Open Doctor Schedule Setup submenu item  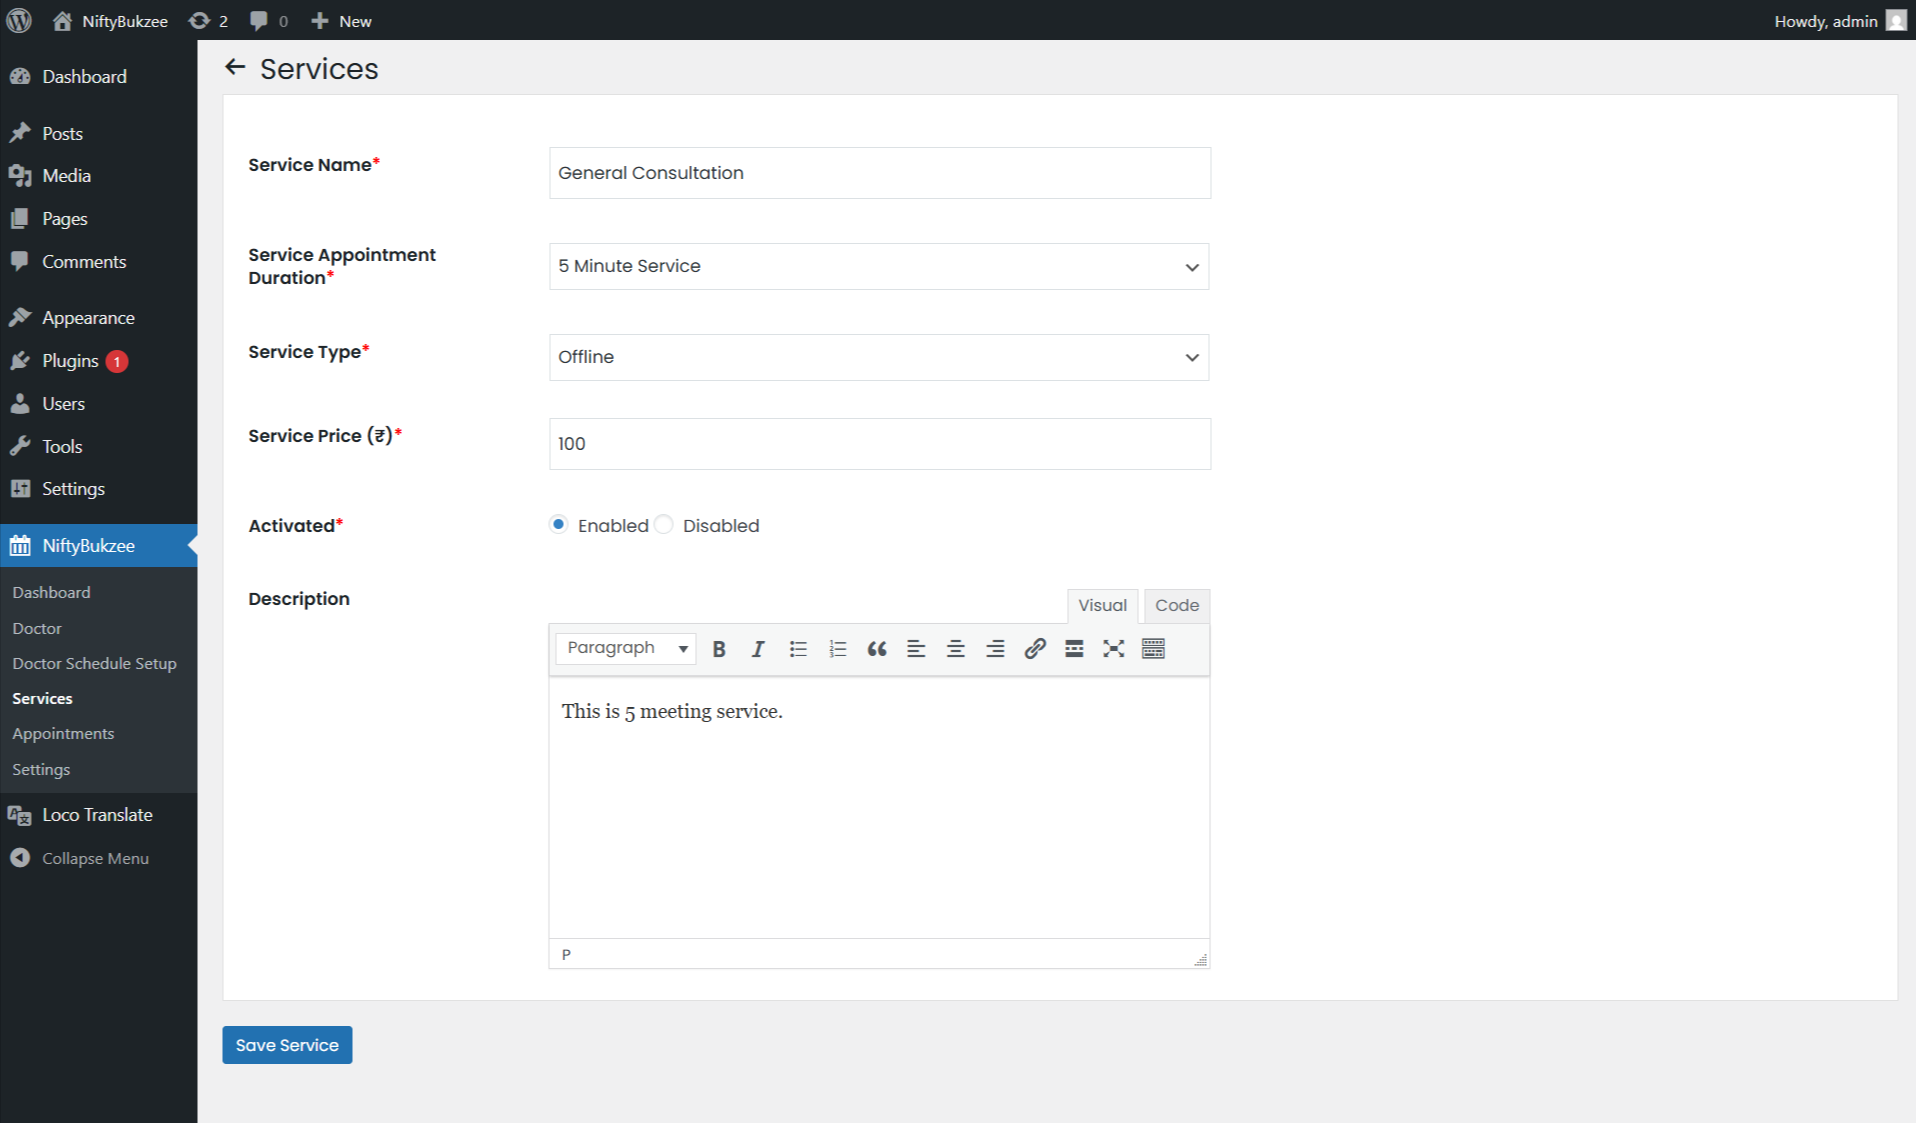(94, 663)
